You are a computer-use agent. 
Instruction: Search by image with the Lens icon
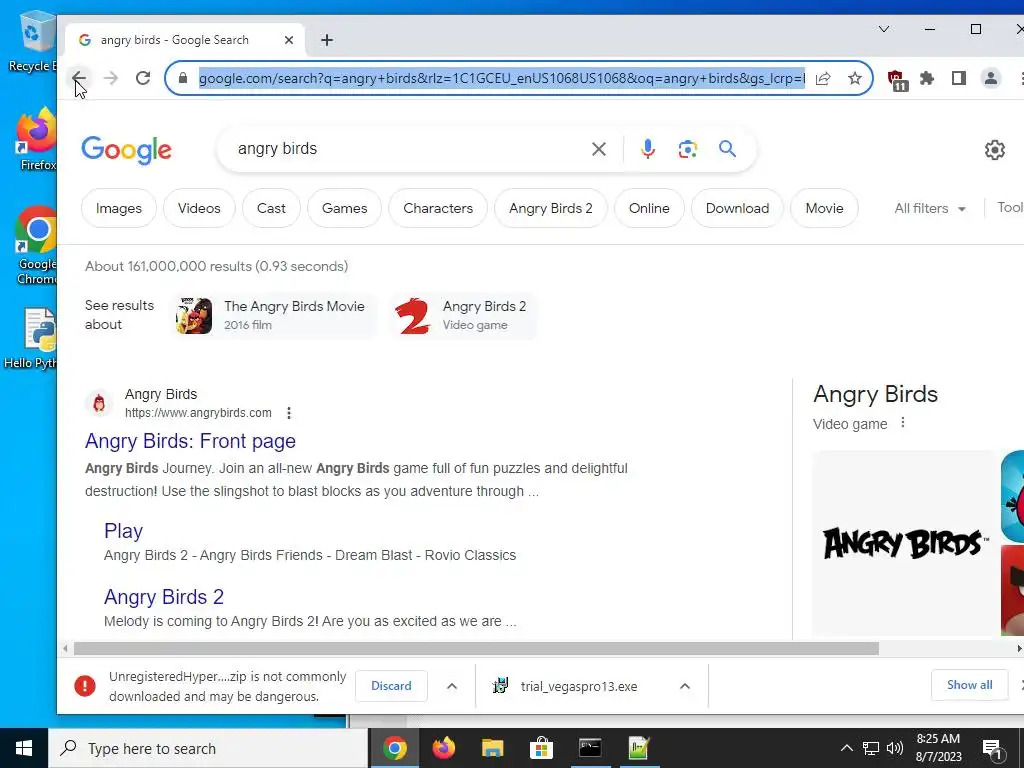tap(687, 150)
